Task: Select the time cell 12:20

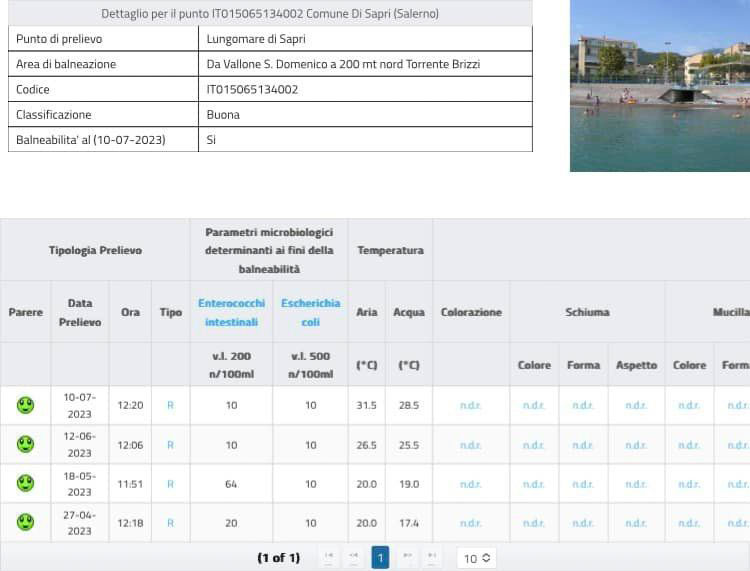Action: coord(130,406)
